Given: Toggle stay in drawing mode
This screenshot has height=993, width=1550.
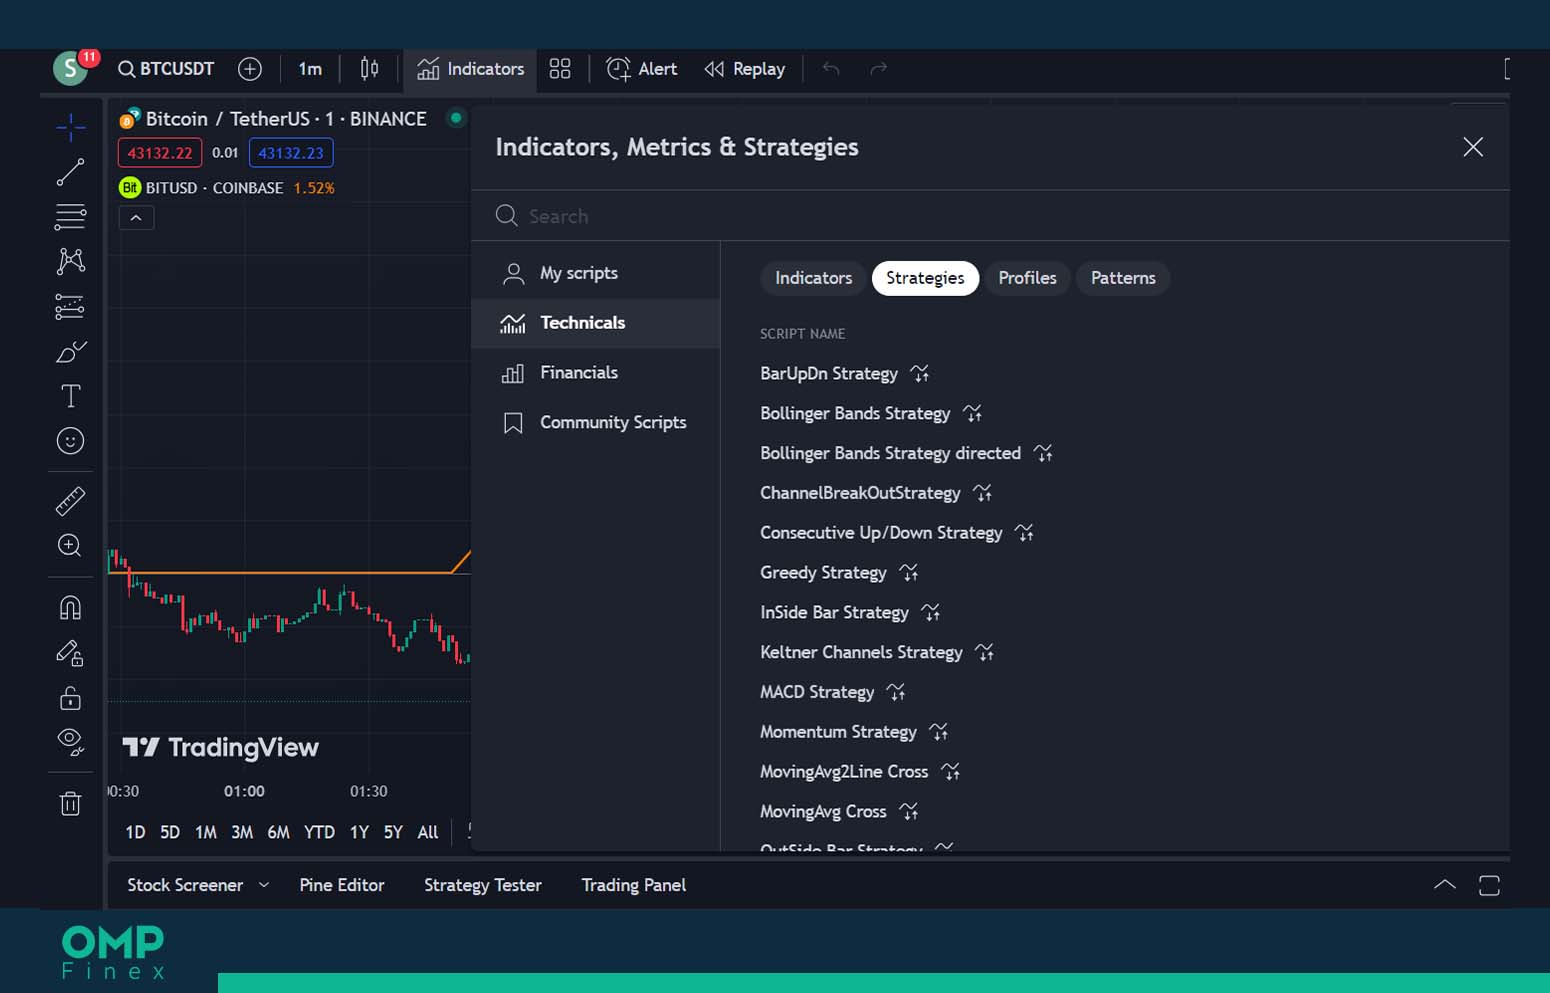Looking at the screenshot, I should (70, 653).
